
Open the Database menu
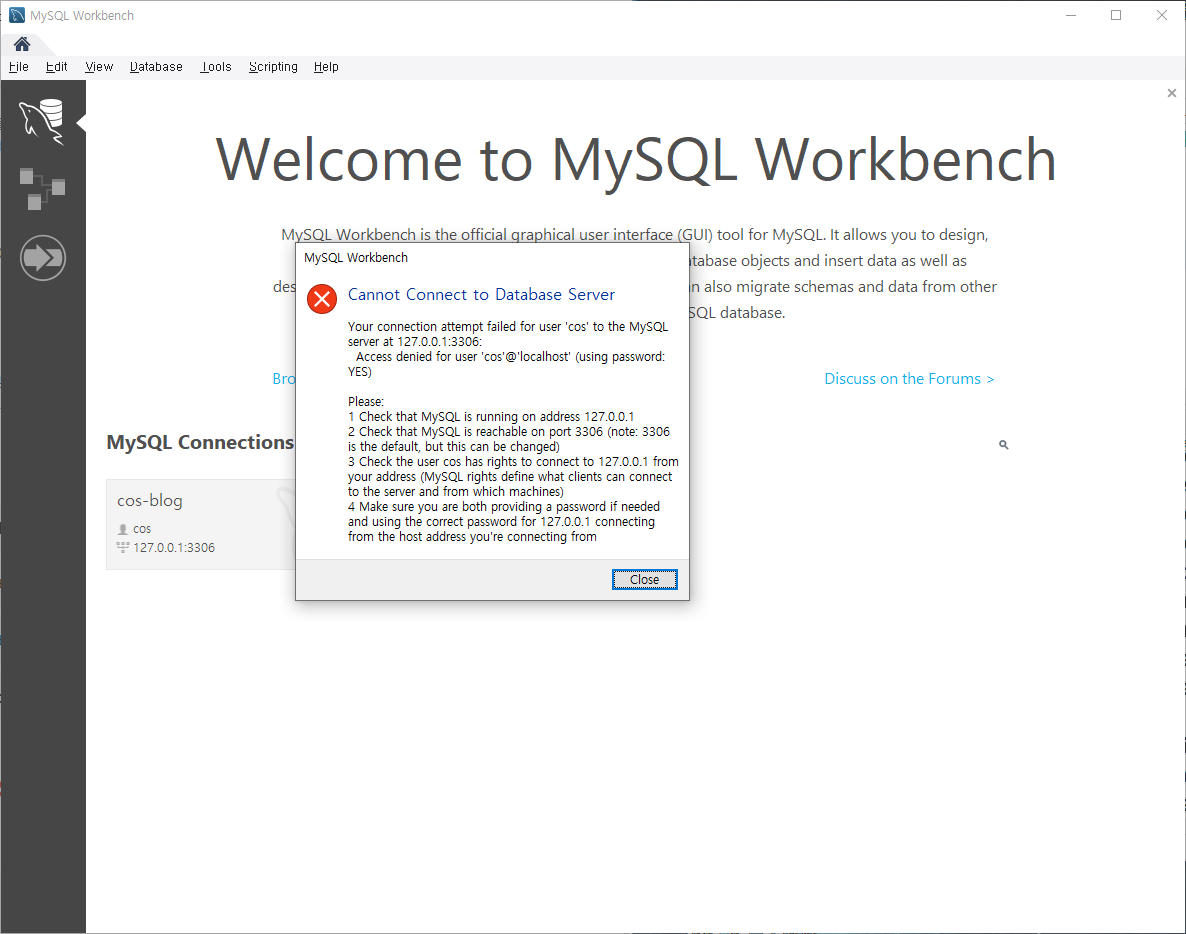157,67
